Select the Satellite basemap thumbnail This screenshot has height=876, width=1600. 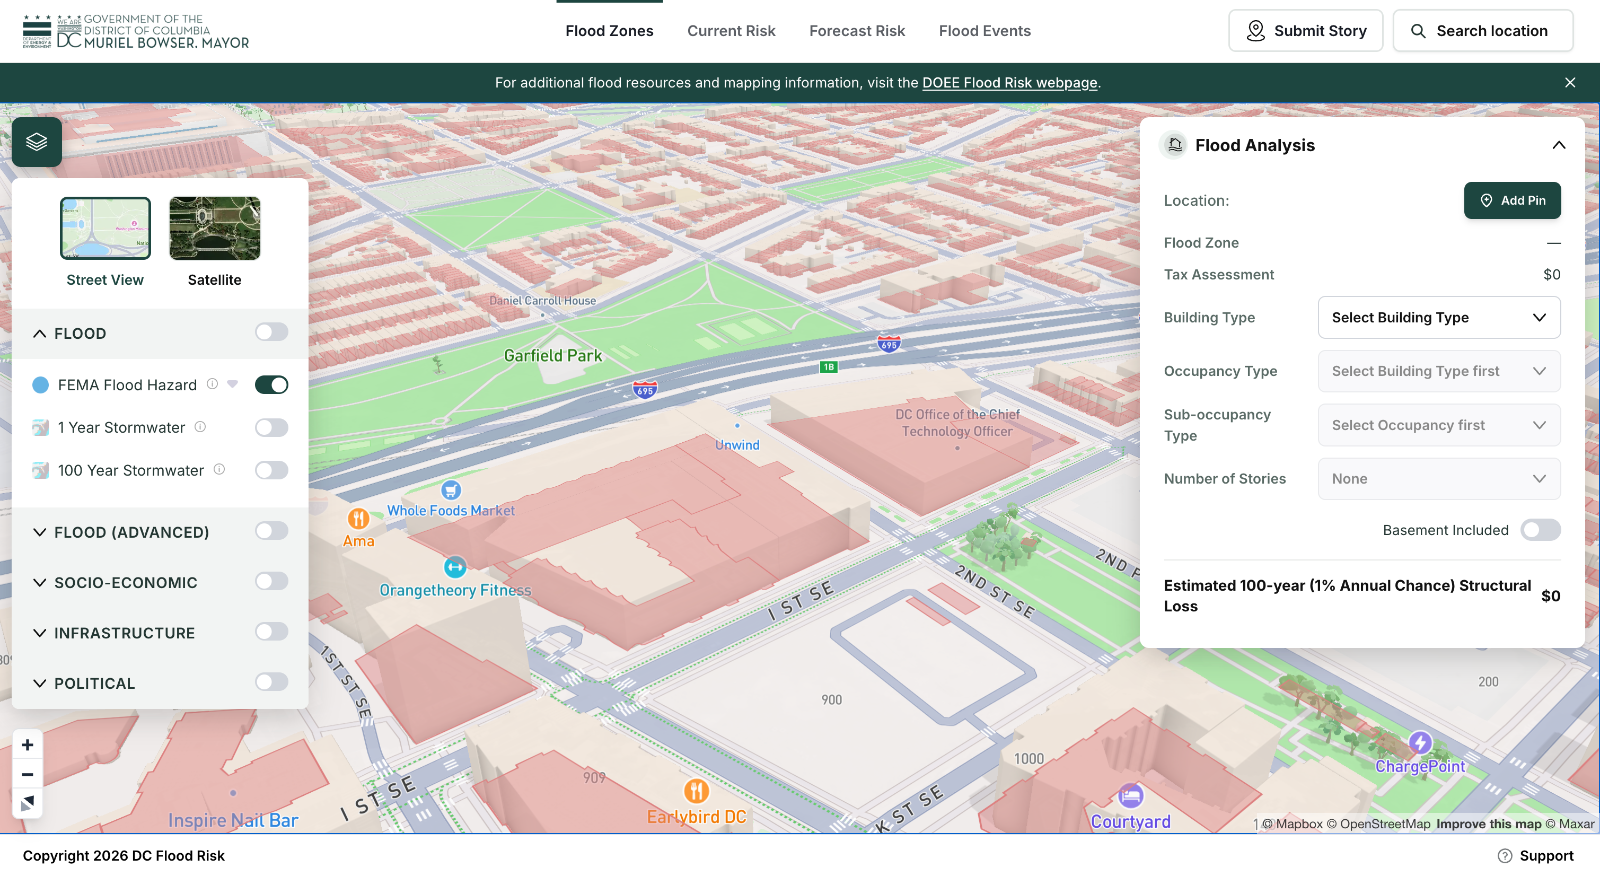[x=215, y=228]
